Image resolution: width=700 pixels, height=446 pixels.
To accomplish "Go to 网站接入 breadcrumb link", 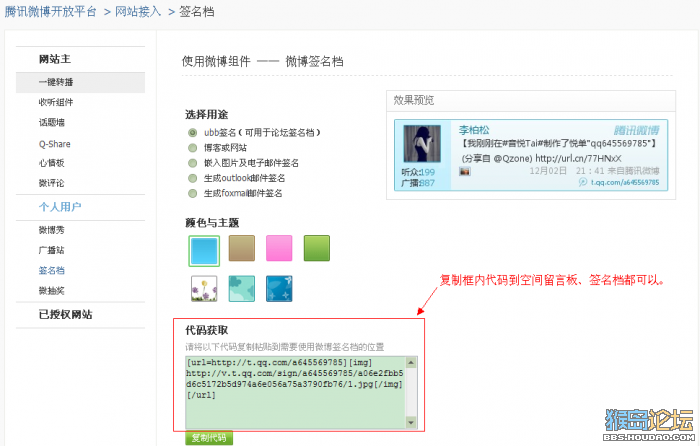I will point(138,12).
